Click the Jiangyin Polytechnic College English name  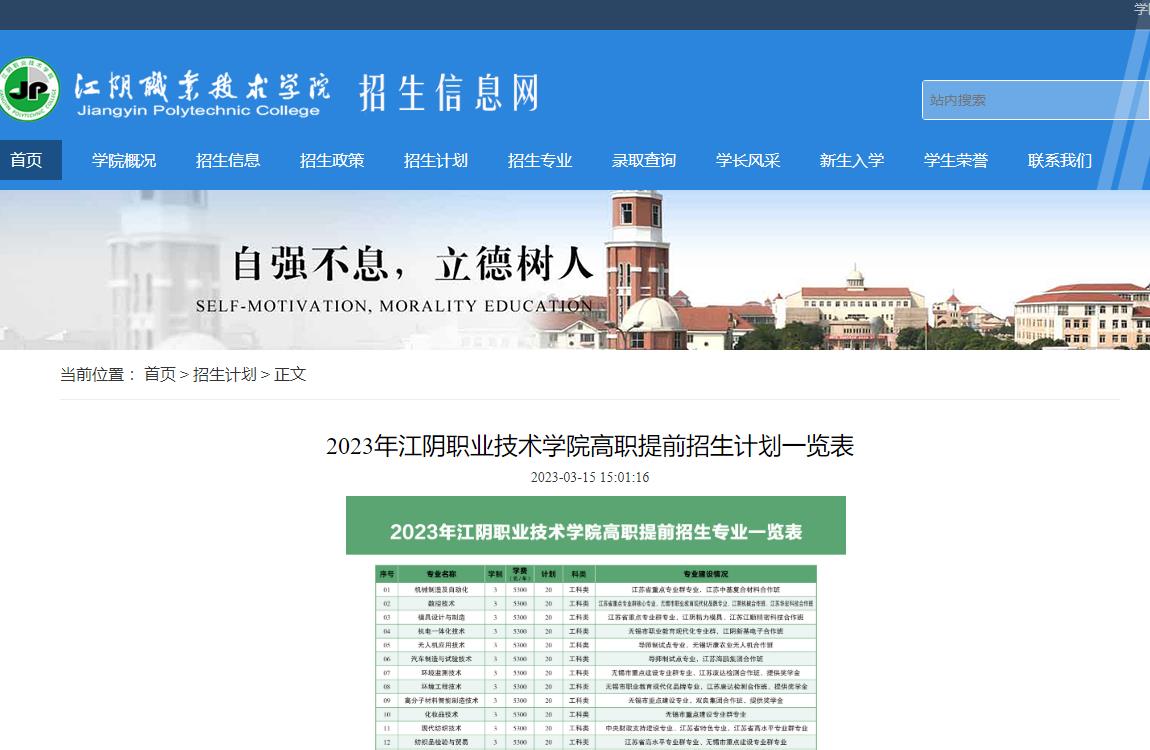(x=199, y=111)
